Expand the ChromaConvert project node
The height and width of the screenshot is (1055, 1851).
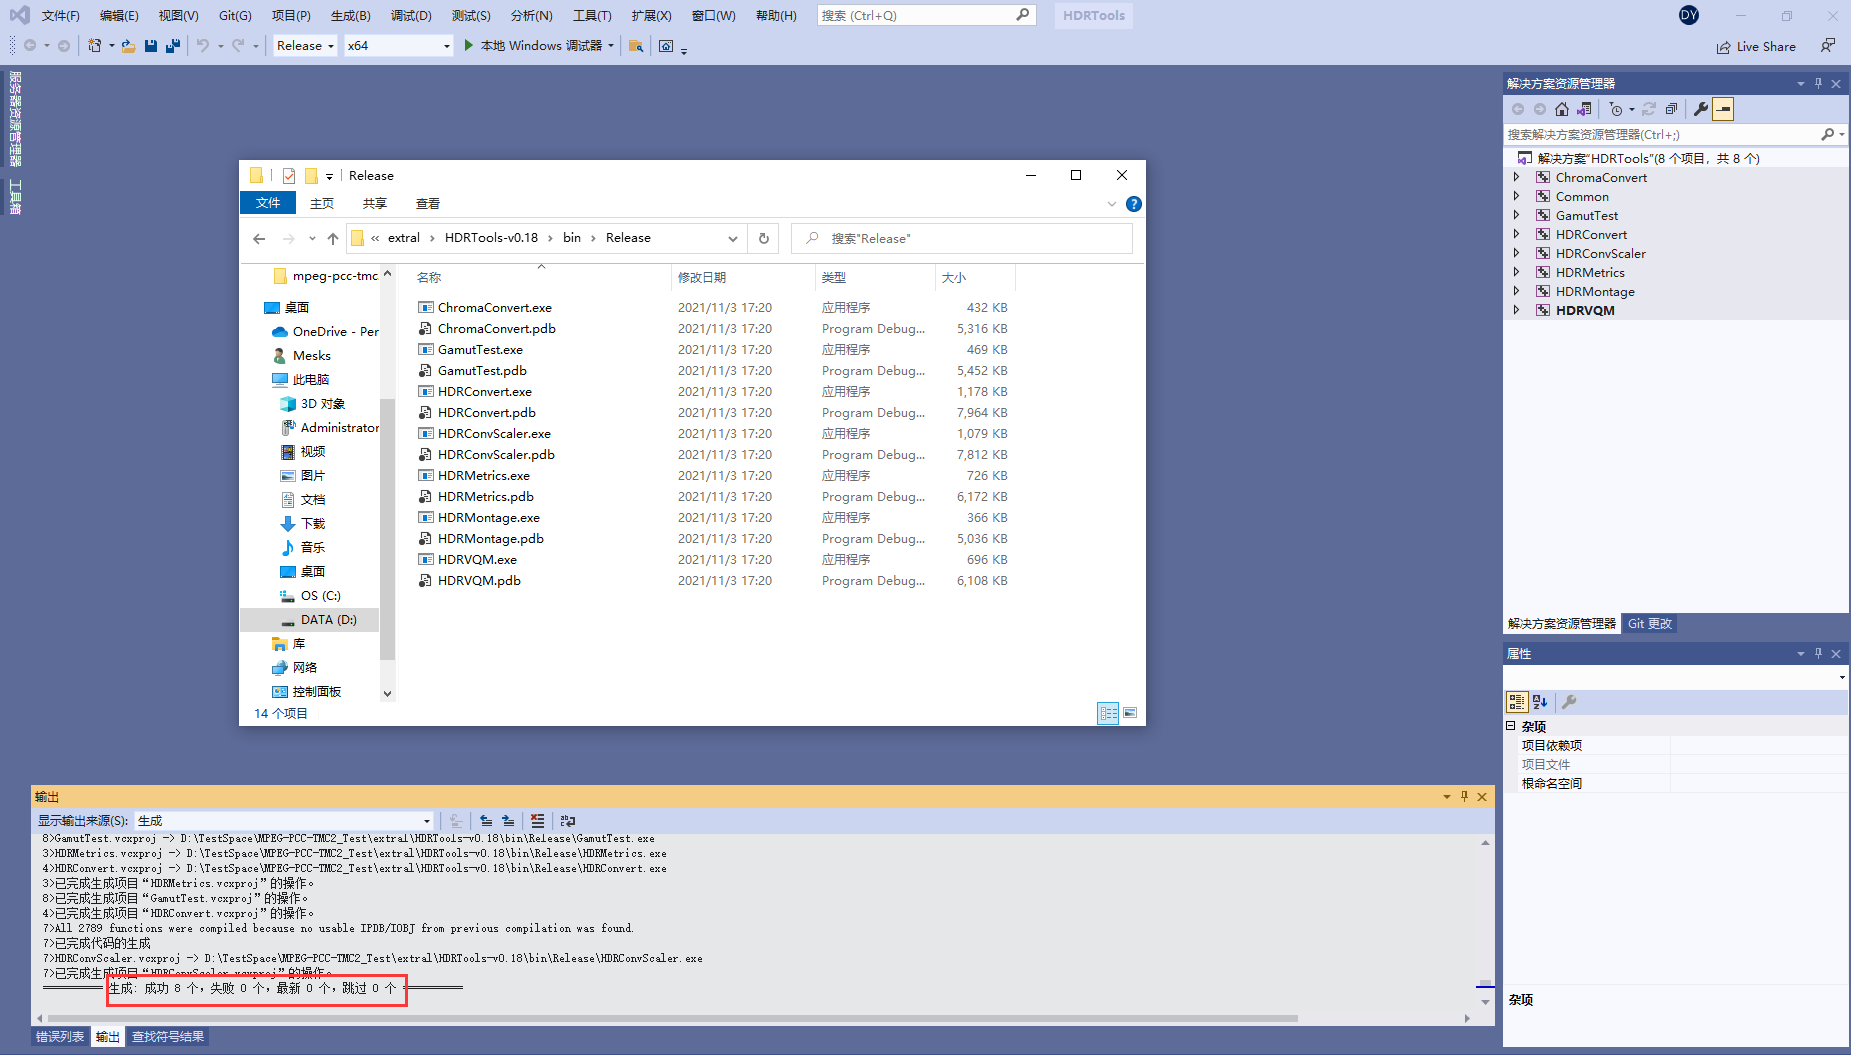tap(1516, 177)
